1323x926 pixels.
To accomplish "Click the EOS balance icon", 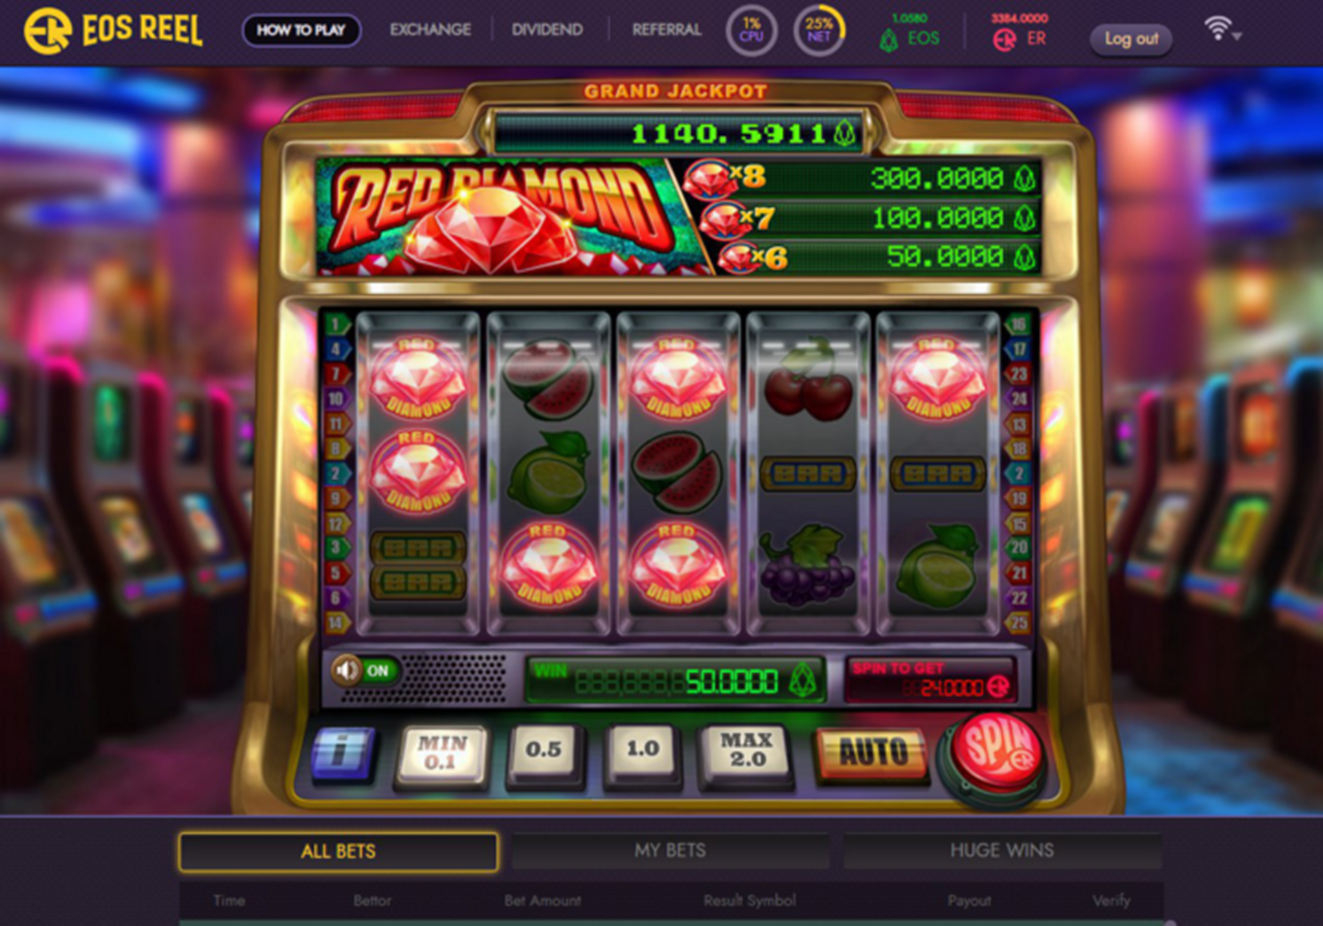I will tap(888, 40).
